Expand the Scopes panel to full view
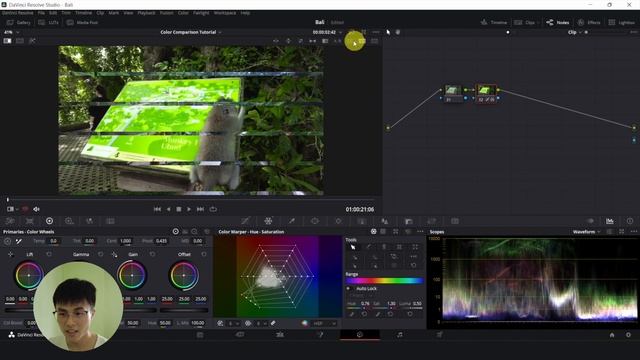Screen dimensions: 640x360 pos(622,231)
